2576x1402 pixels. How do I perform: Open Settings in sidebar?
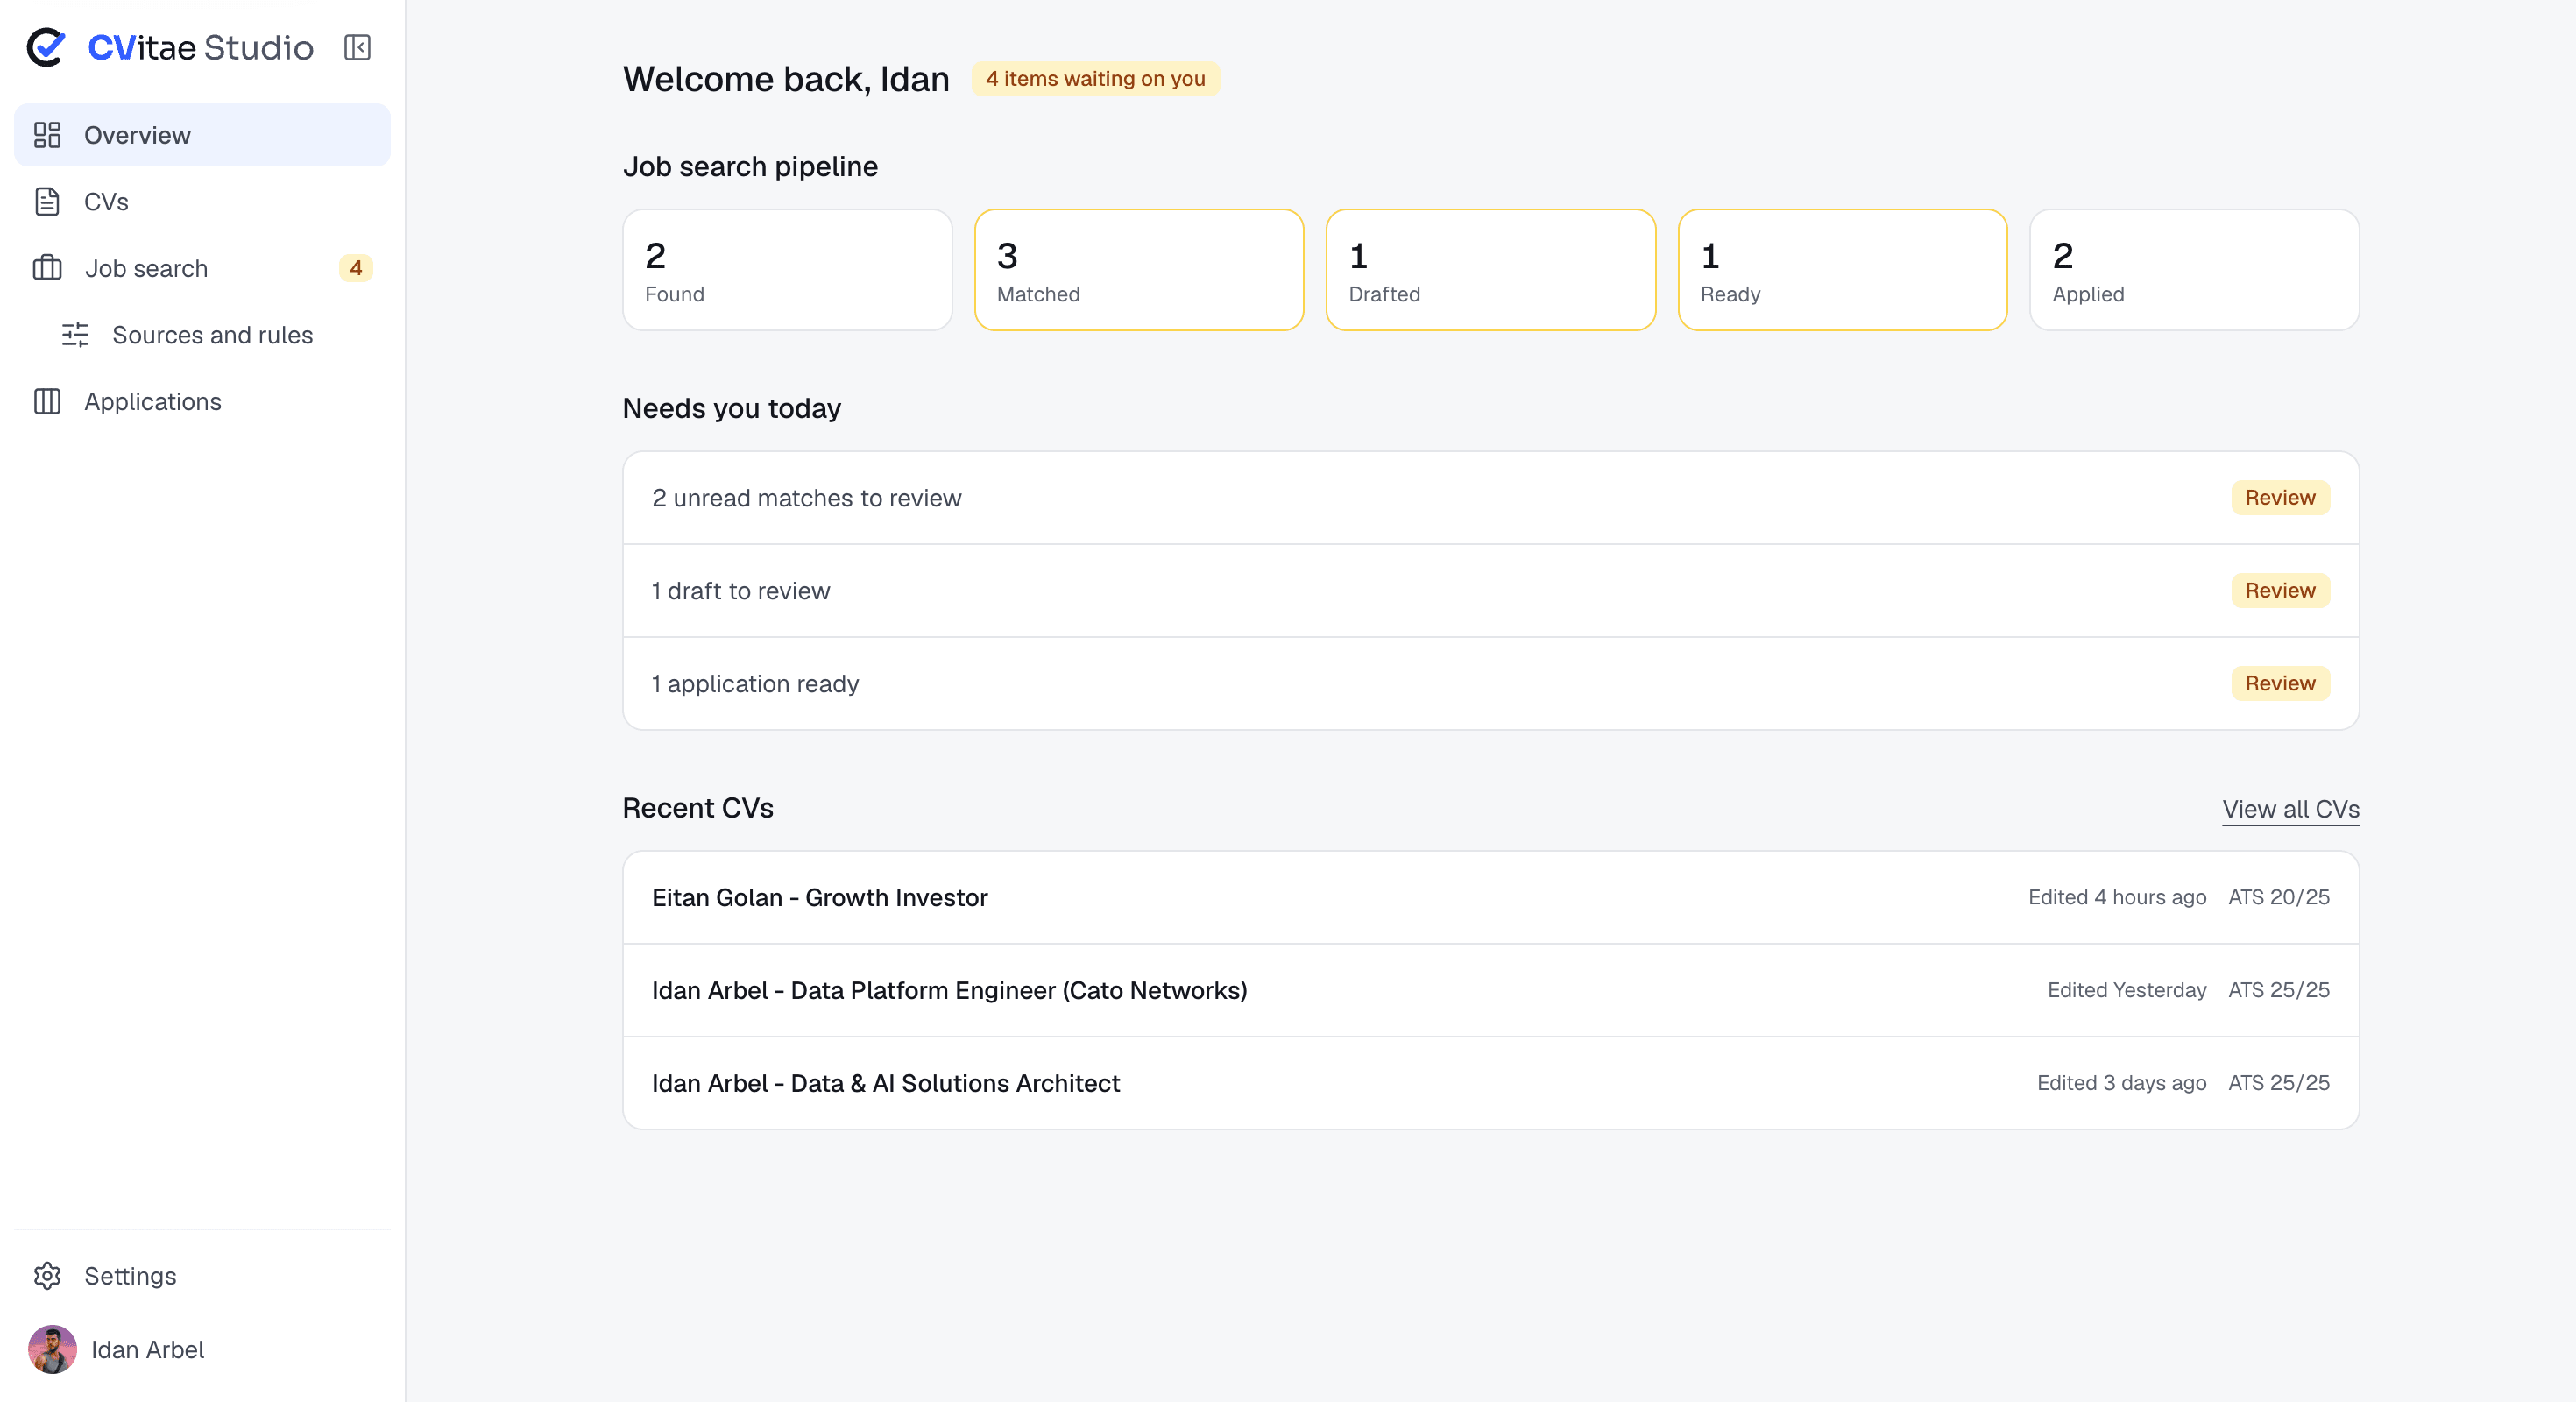(202, 1276)
